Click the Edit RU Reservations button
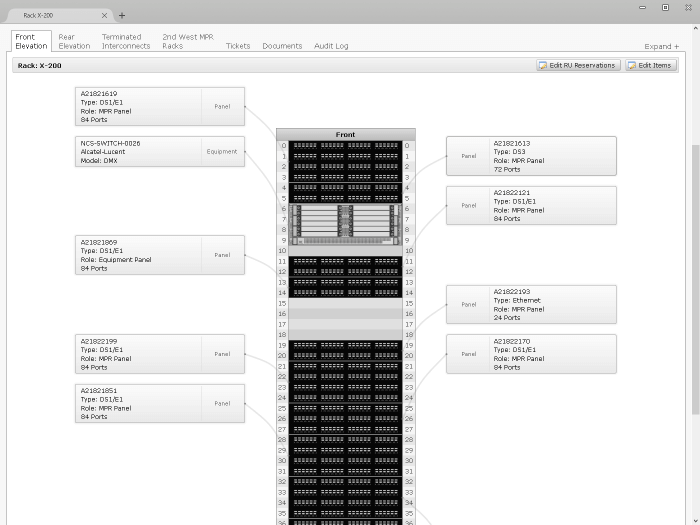700x525 pixels. 577,65
